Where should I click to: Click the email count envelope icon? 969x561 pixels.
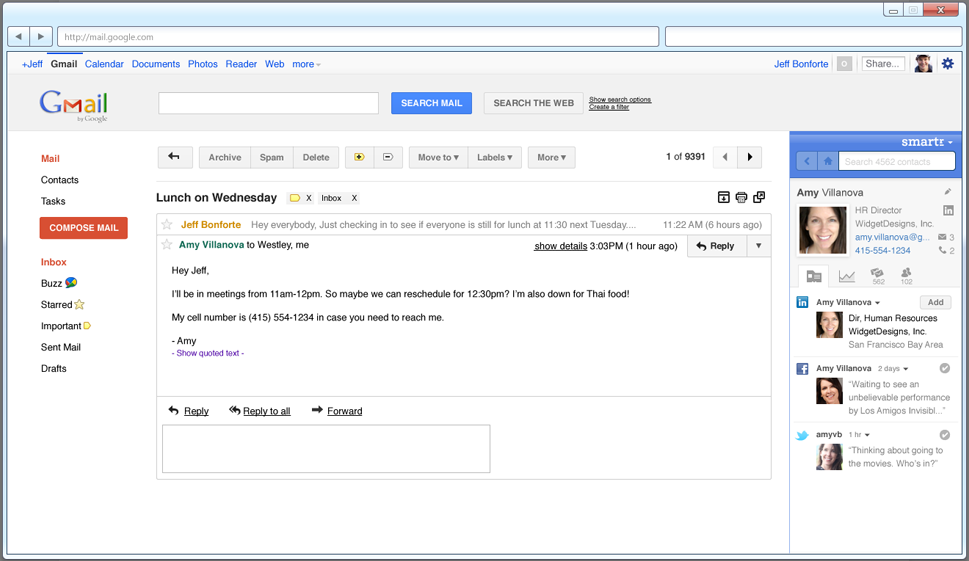(942, 237)
